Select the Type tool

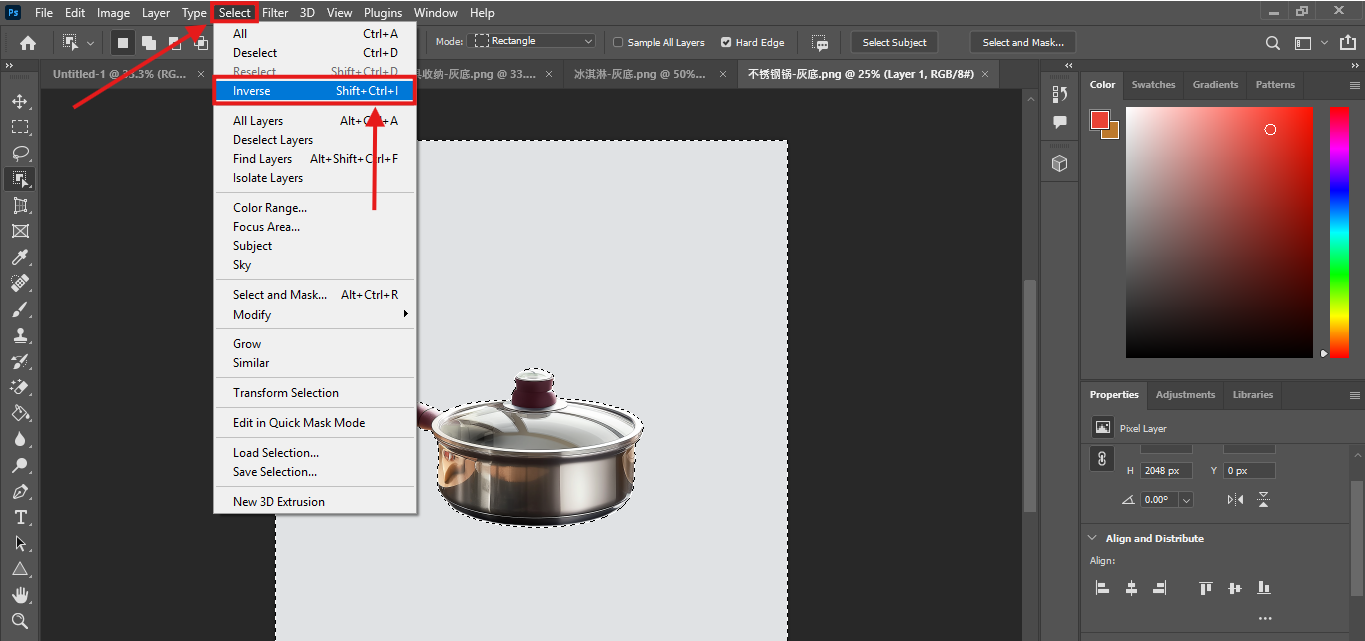click(20, 517)
